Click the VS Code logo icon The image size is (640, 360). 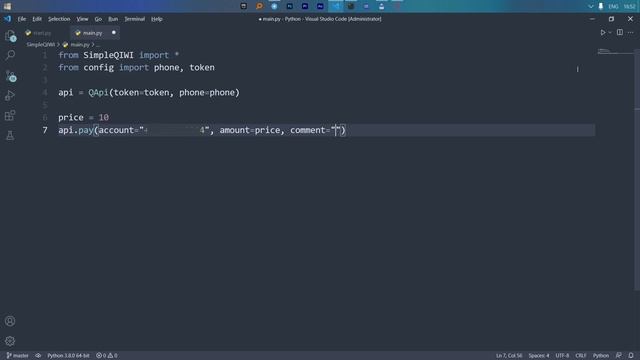pyautogui.click(x=7, y=19)
